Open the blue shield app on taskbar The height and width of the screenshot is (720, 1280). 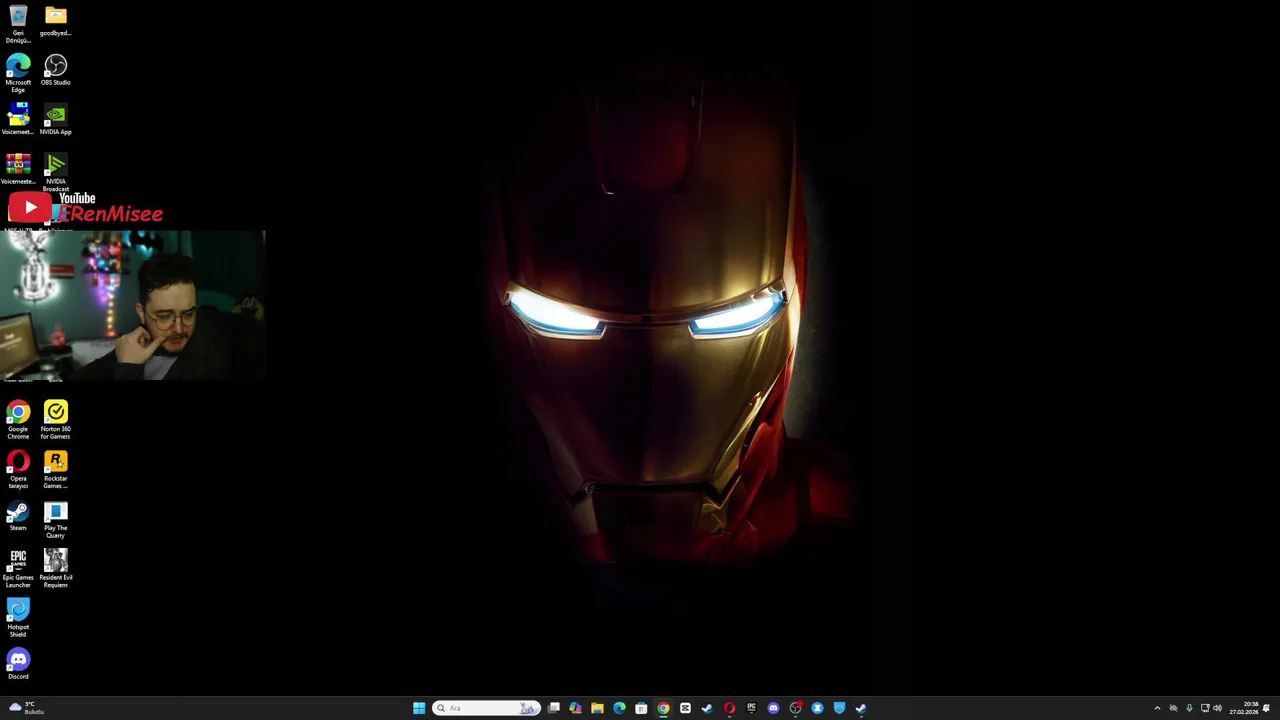(x=839, y=708)
